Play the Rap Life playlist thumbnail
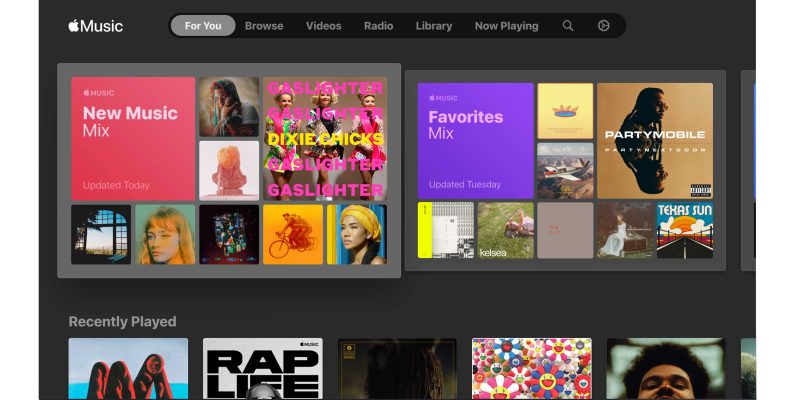 [x=262, y=368]
